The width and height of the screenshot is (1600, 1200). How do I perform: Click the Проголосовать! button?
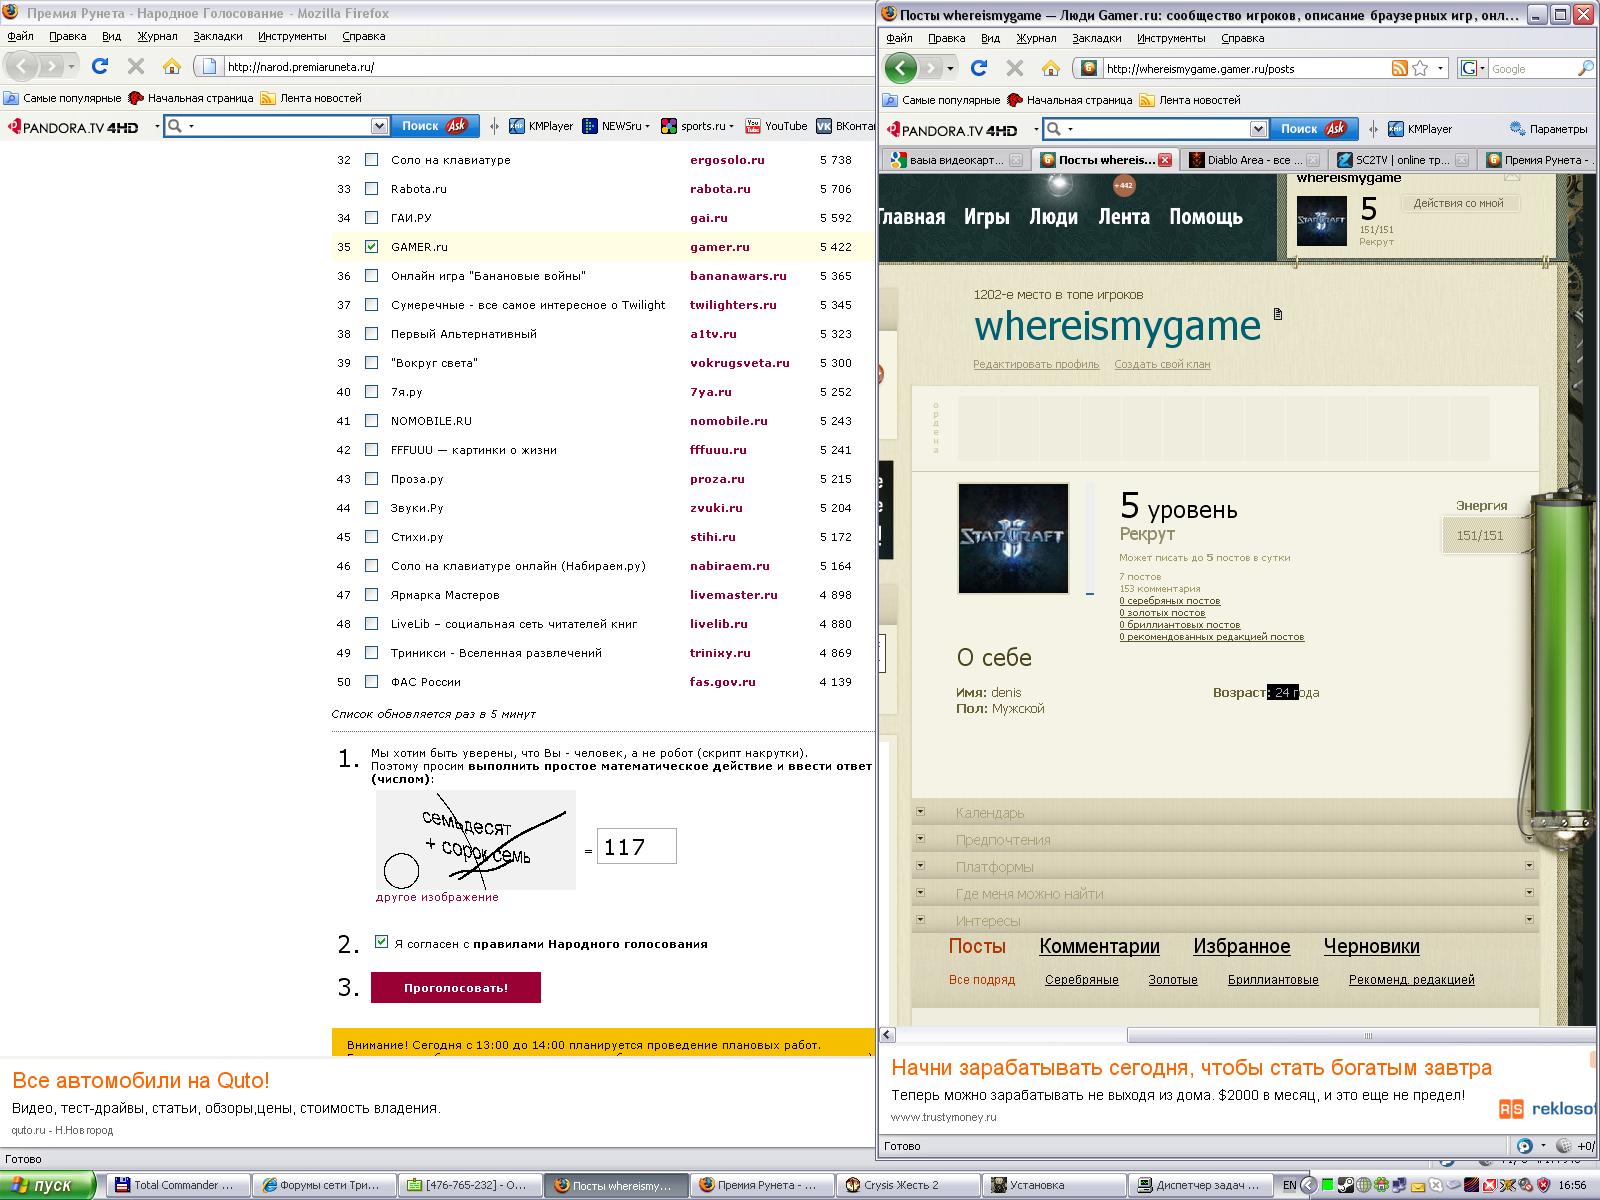[x=455, y=987]
